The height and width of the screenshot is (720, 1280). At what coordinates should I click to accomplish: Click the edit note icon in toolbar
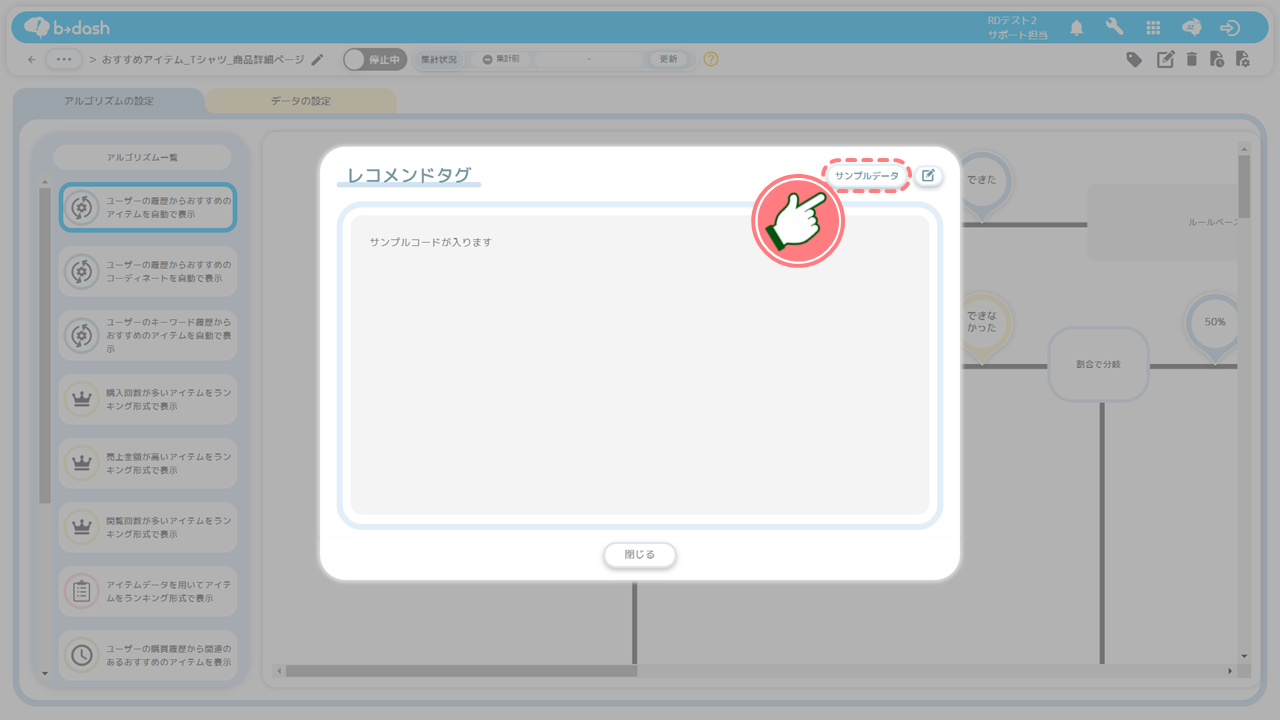[x=1165, y=59]
